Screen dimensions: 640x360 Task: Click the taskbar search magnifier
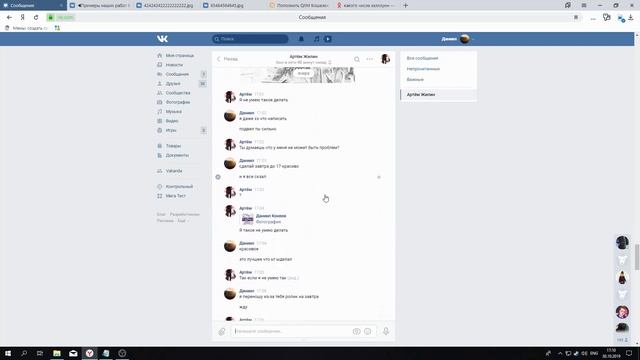click(x=24, y=353)
